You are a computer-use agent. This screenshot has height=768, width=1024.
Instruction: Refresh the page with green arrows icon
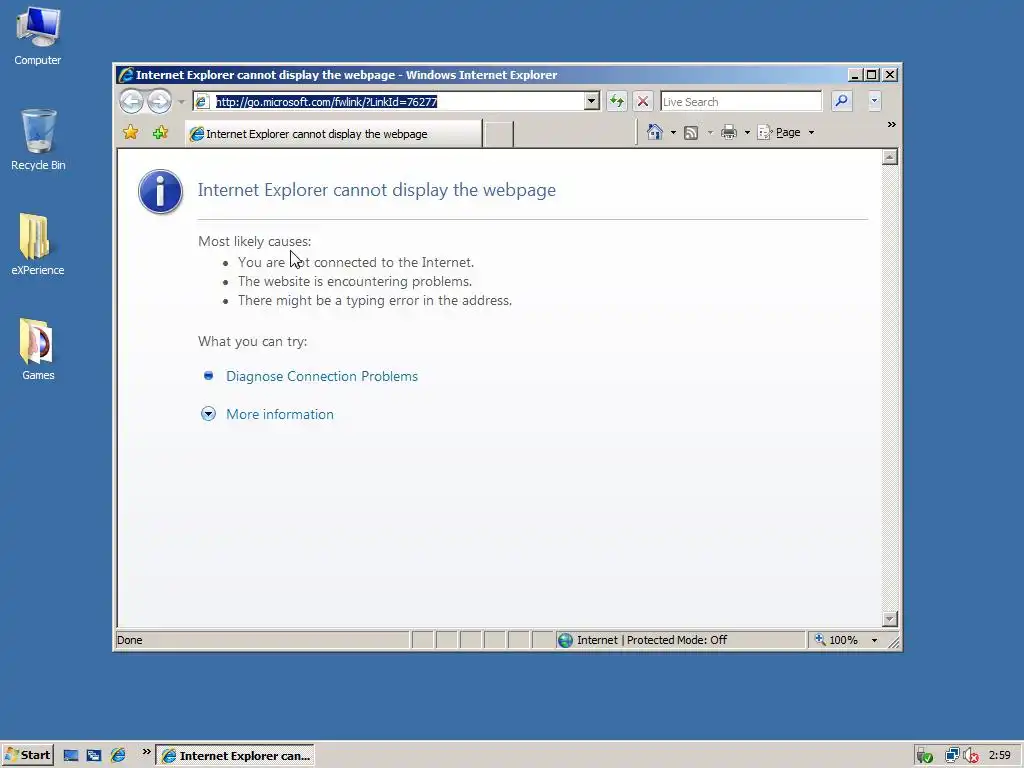[x=616, y=101]
